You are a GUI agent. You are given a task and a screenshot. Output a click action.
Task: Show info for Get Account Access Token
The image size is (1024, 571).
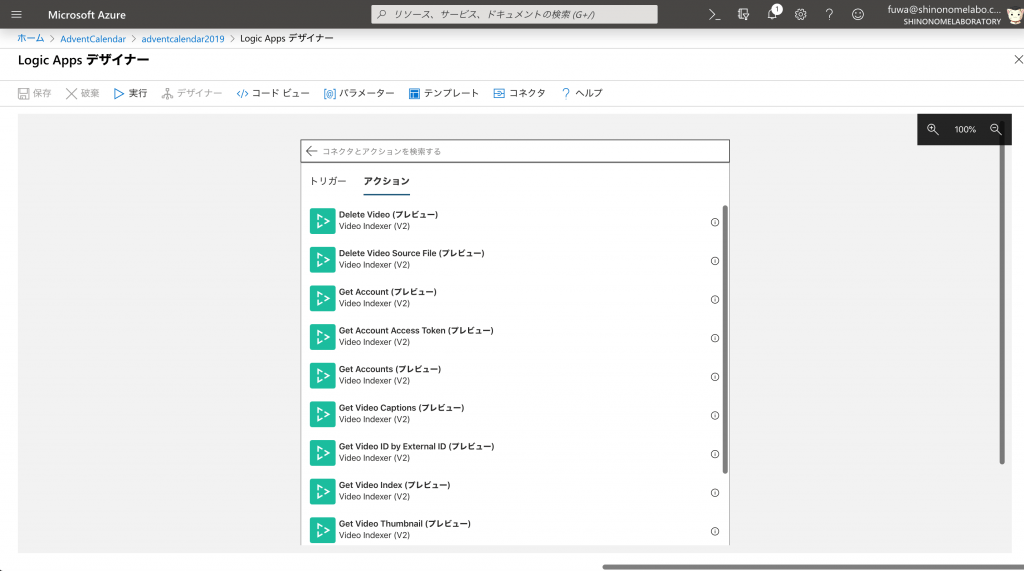[x=714, y=338]
